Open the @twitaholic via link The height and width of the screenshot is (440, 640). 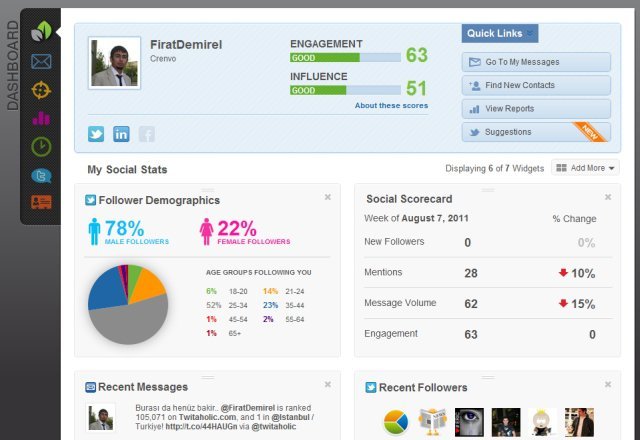point(273,427)
